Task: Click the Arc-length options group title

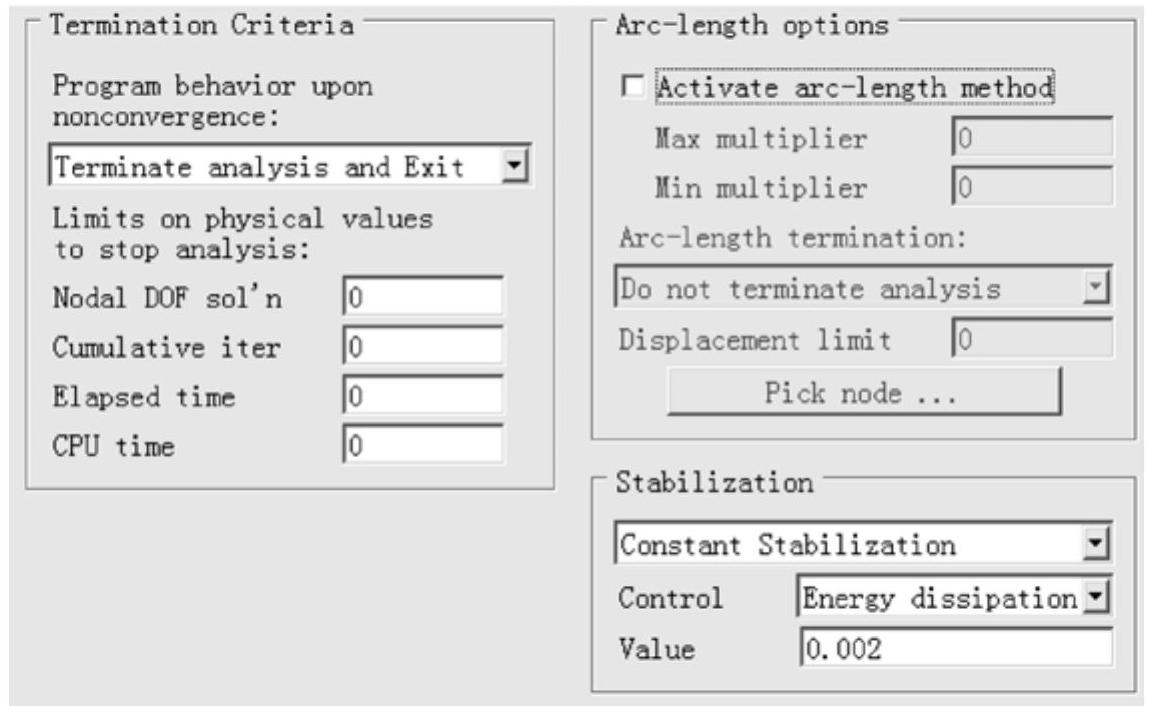Action: coord(752,26)
